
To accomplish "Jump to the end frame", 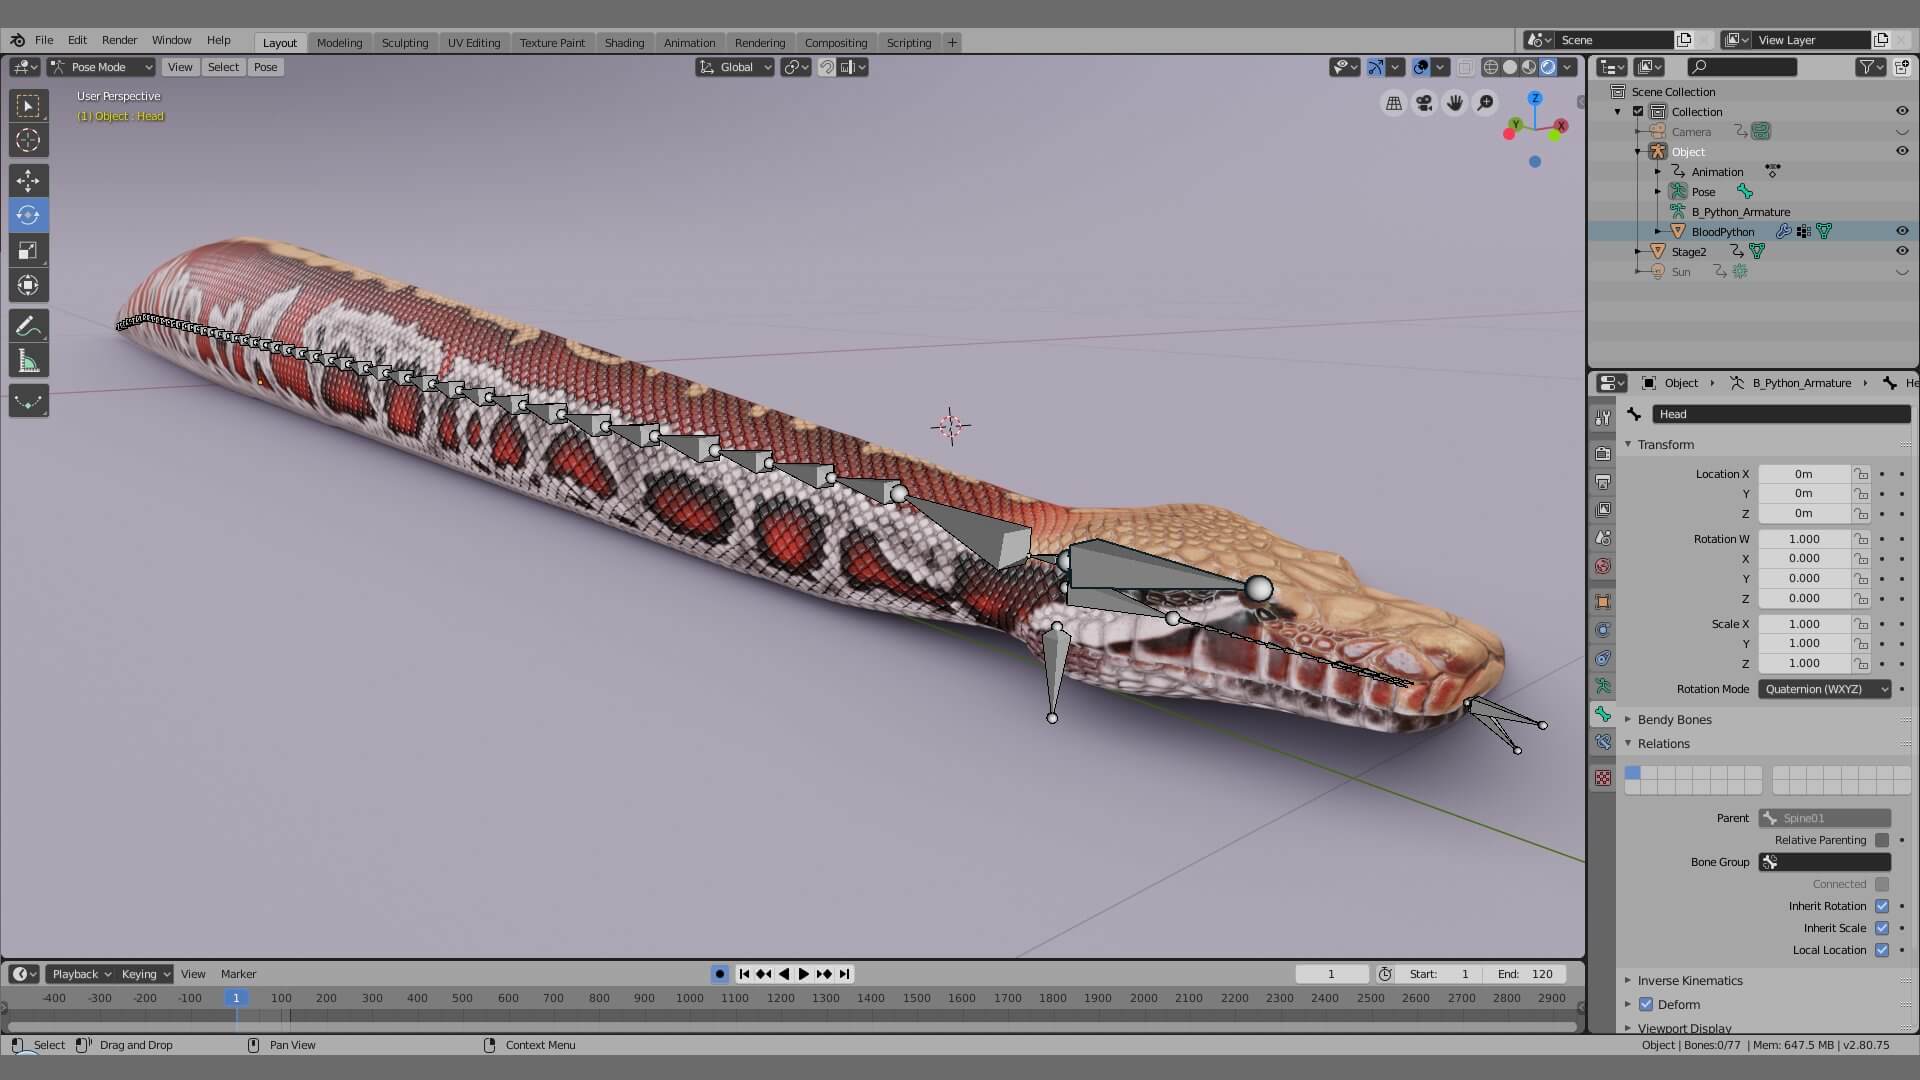I will pyautogui.click(x=844, y=974).
